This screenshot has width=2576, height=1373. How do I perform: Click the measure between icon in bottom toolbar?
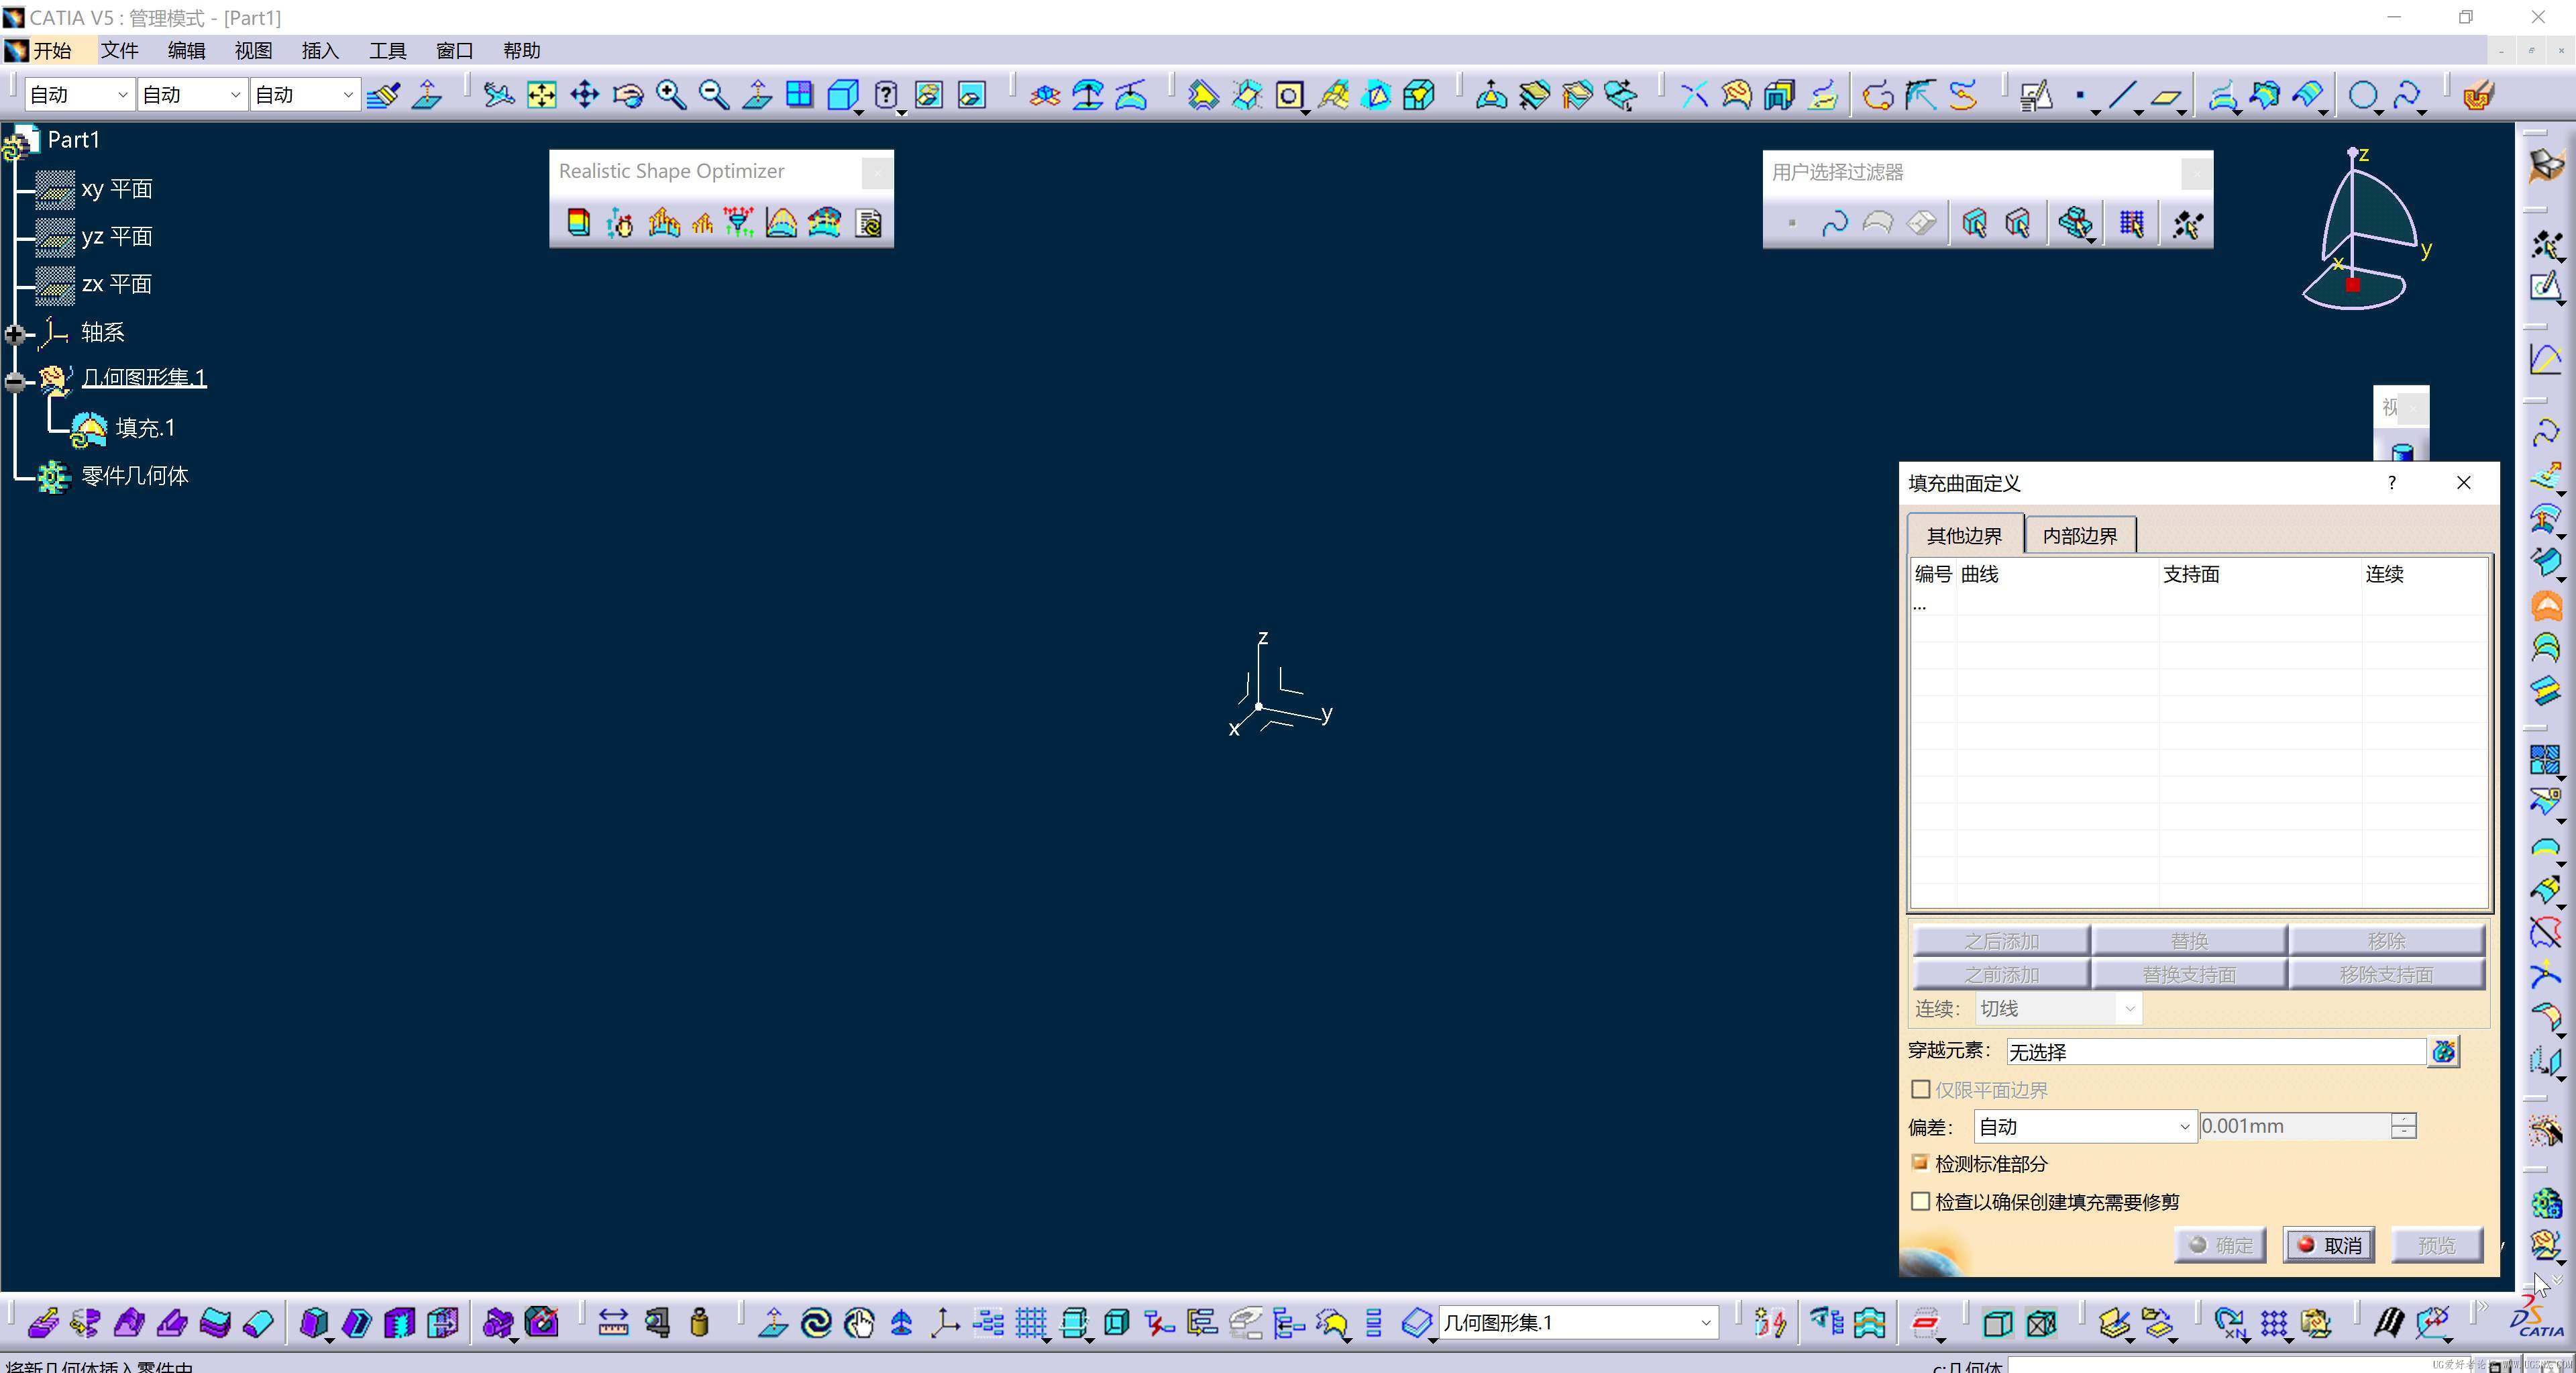point(613,1323)
